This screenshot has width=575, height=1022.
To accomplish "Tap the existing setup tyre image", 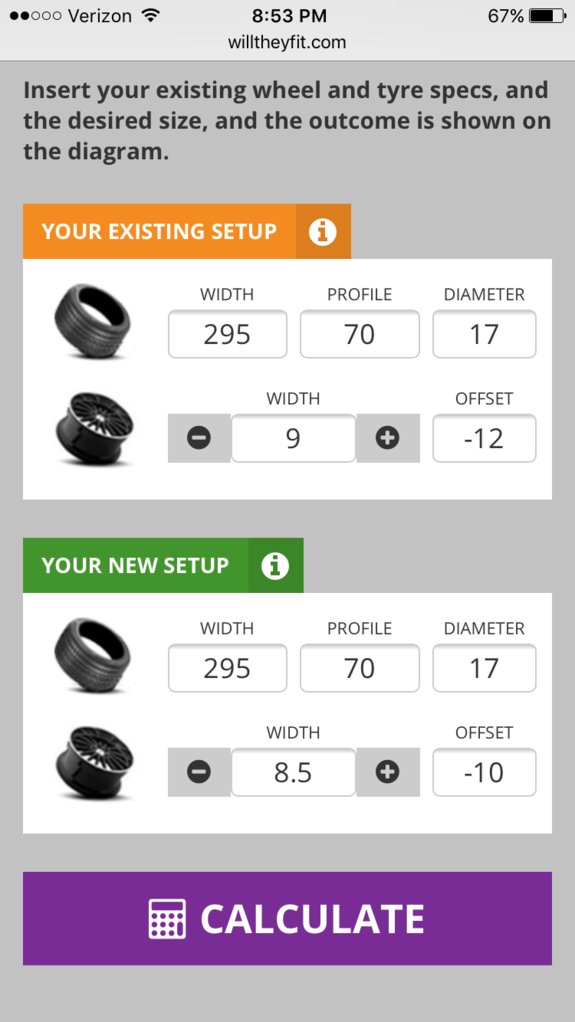I will (92, 321).
